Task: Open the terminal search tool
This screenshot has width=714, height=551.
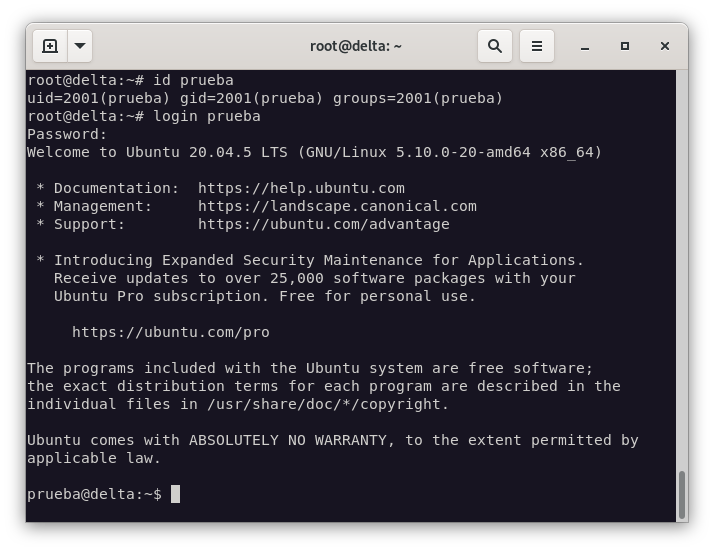Action: click(494, 45)
